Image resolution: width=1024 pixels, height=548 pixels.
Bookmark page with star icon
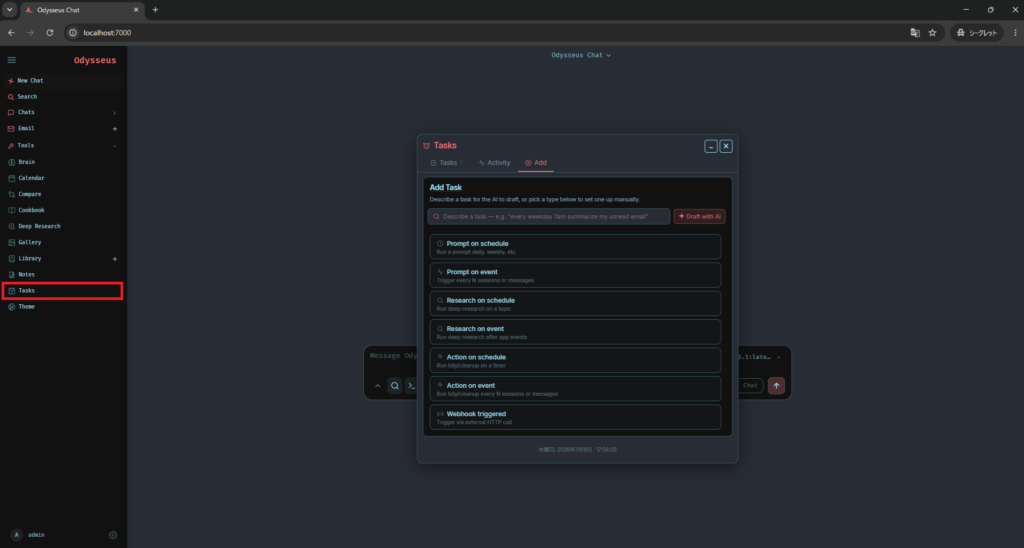click(x=933, y=33)
